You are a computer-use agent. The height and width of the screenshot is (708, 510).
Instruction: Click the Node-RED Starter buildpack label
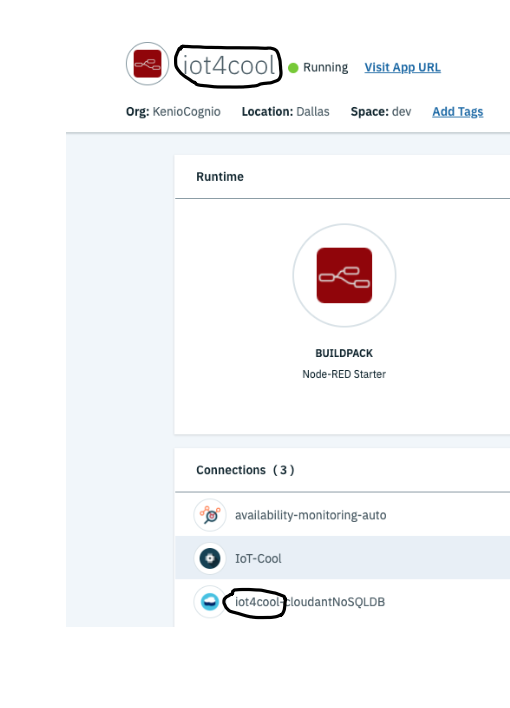coord(344,374)
